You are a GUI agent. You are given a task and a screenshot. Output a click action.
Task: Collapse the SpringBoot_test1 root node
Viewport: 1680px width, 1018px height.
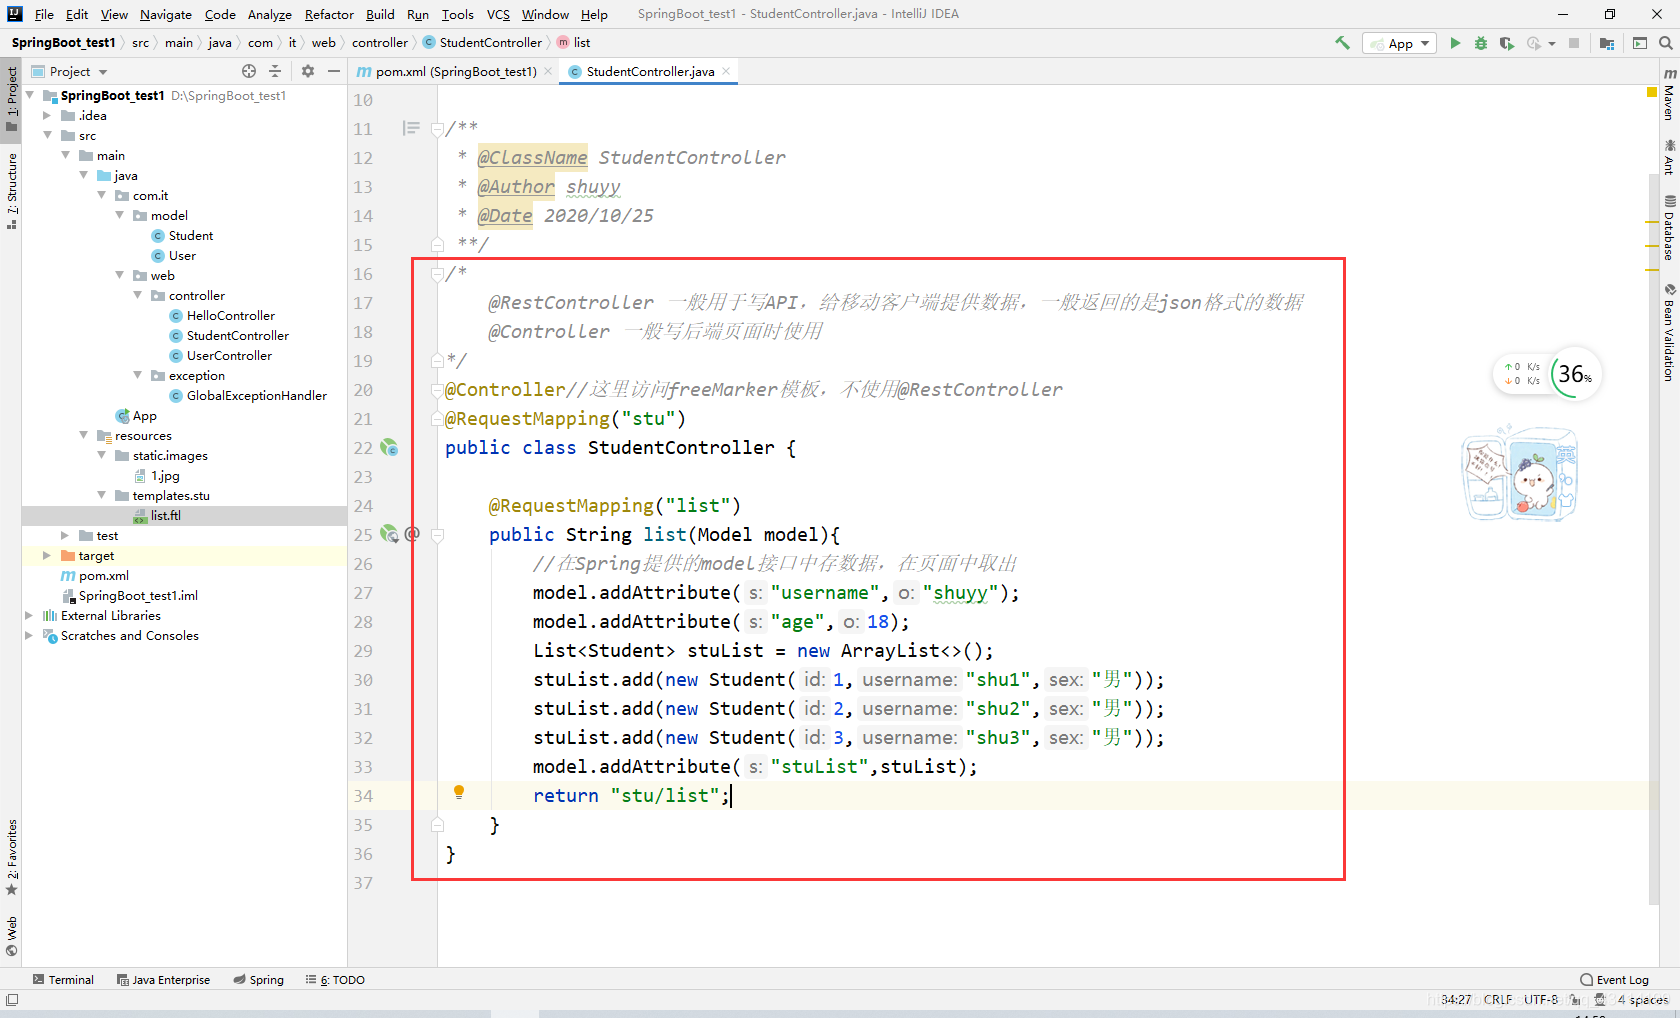(x=30, y=95)
